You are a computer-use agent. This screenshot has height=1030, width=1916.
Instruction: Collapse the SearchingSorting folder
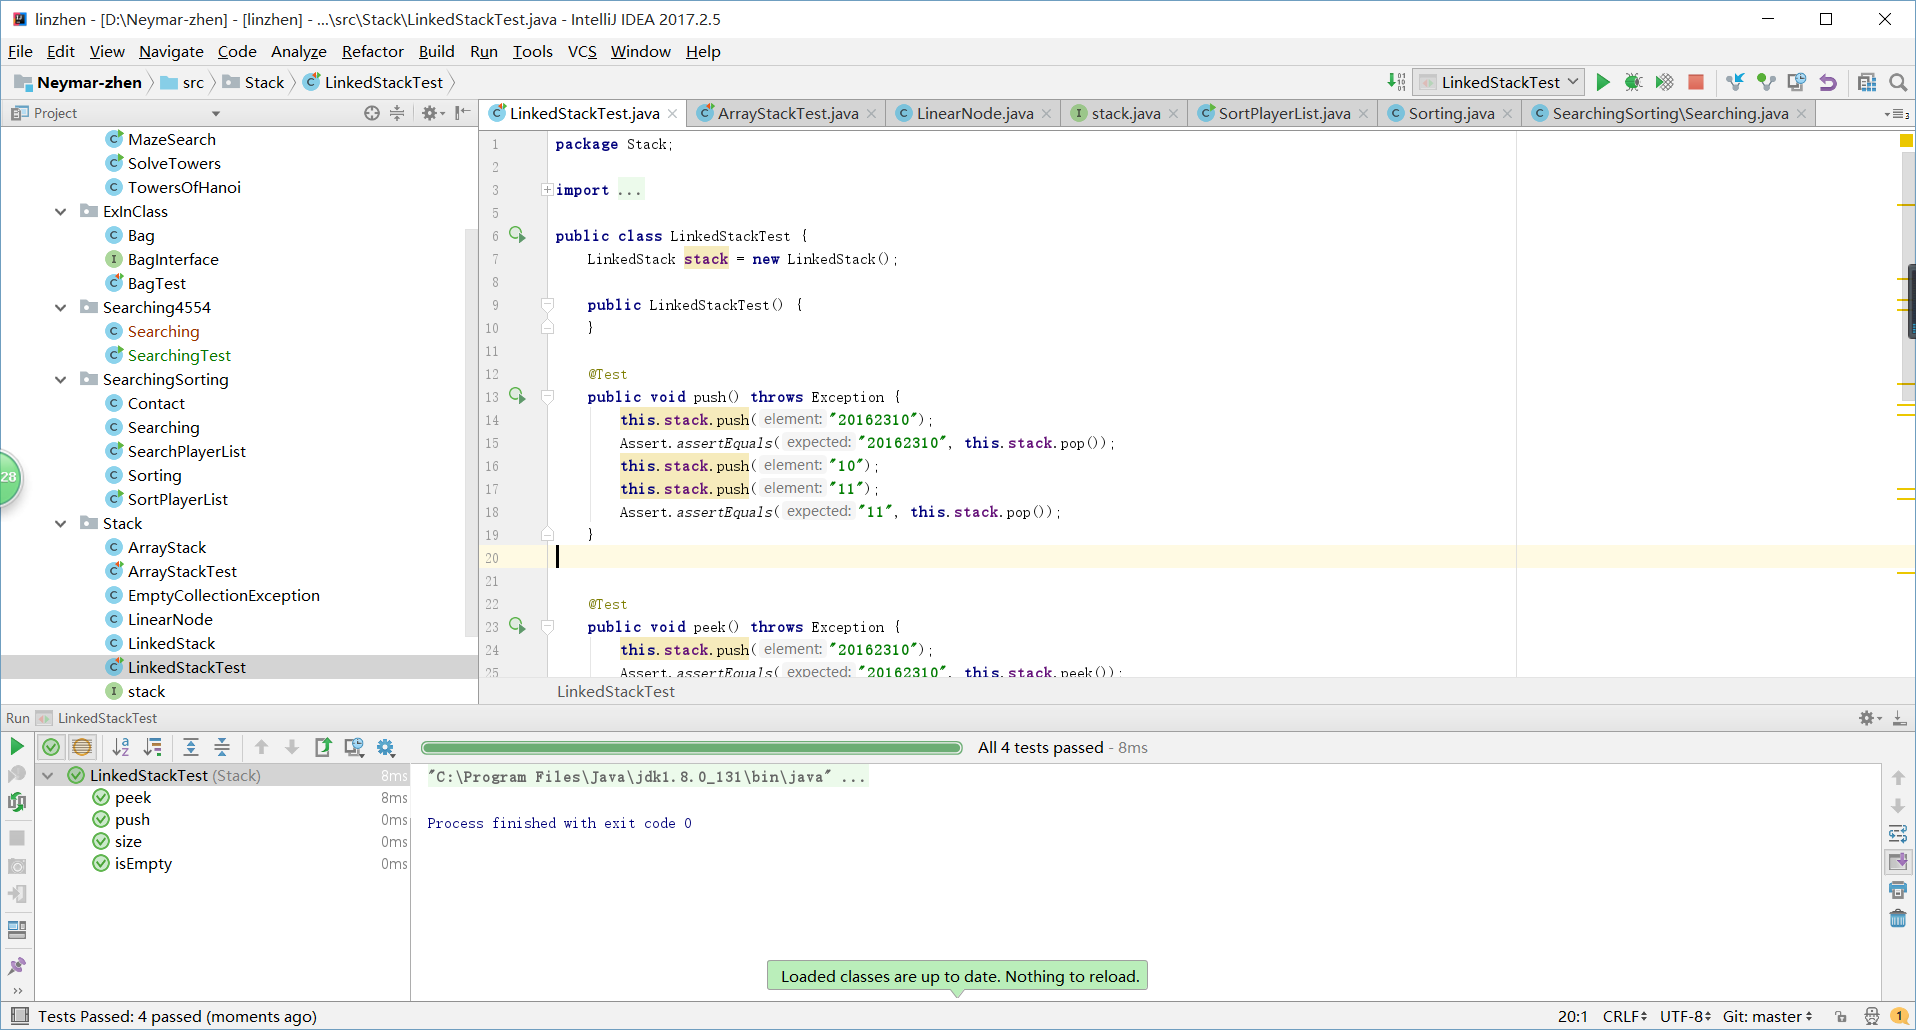61,380
